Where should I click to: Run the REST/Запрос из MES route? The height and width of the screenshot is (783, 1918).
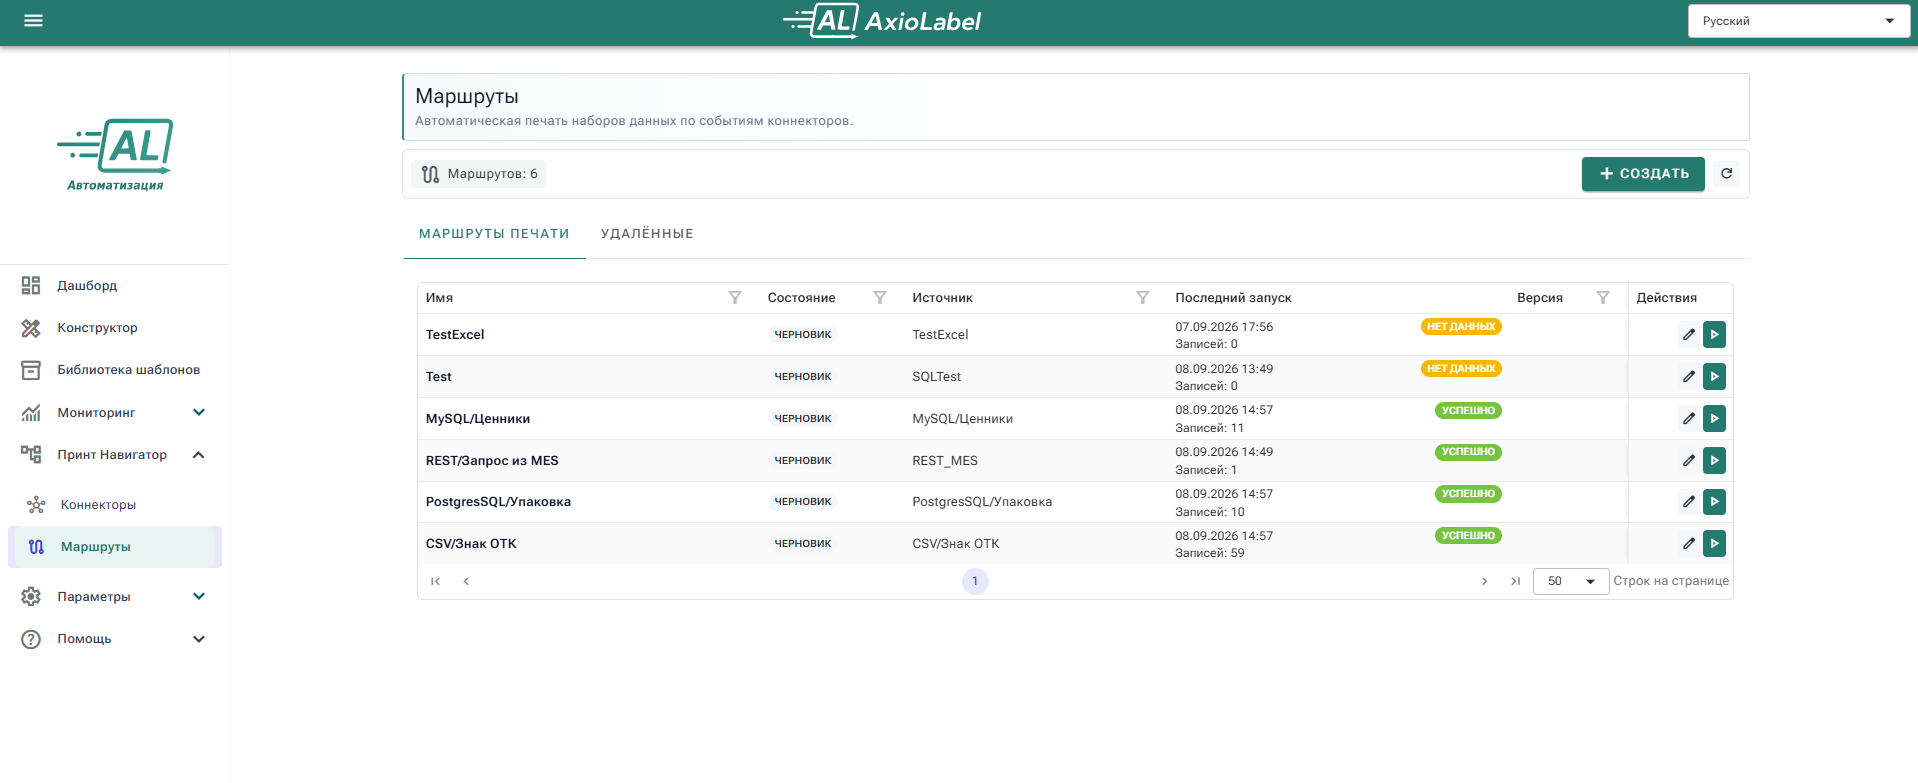tap(1714, 461)
